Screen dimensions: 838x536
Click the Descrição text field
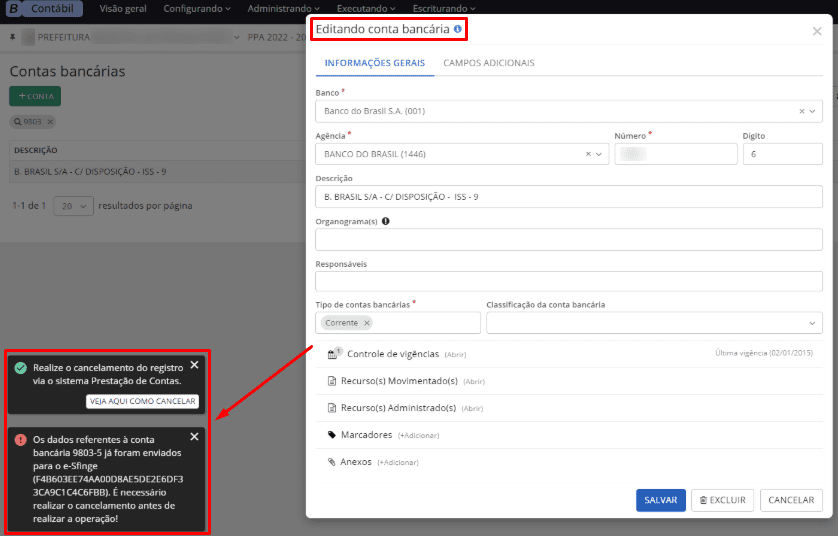point(568,197)
